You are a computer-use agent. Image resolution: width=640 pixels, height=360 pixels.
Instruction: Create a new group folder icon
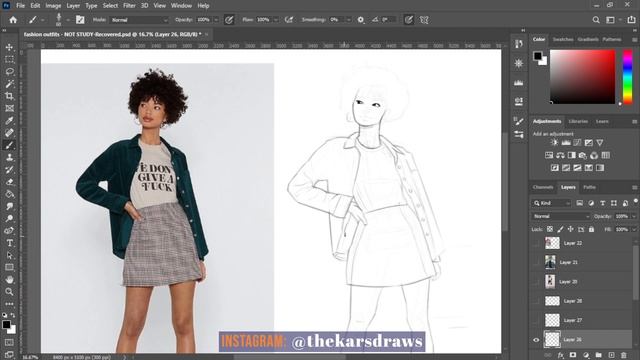pyautogui.click(x=599, y=356)
